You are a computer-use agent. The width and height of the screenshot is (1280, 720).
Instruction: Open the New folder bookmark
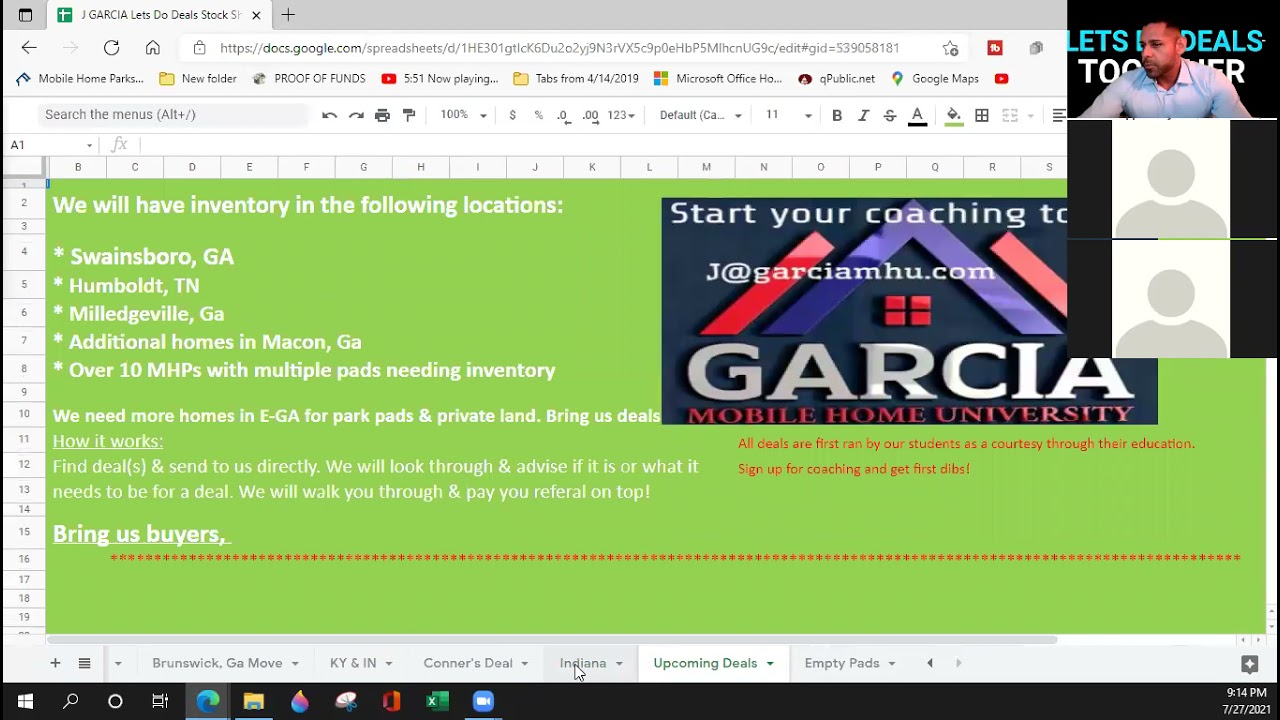tap(198, 78)
